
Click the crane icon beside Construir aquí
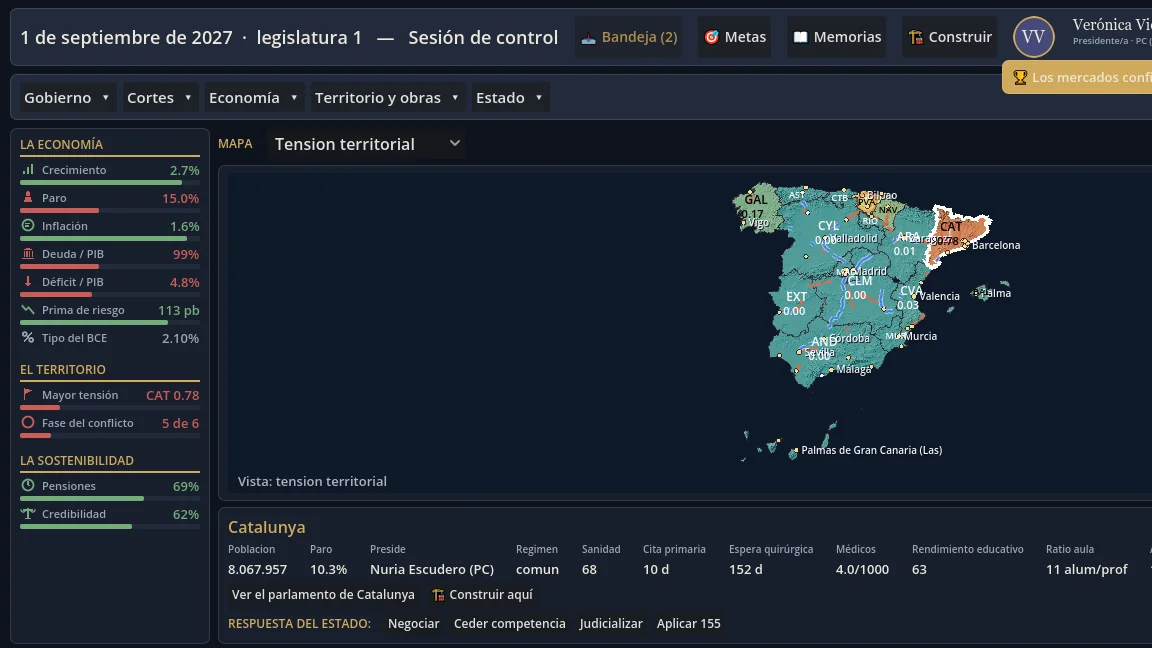coord(438,595)
